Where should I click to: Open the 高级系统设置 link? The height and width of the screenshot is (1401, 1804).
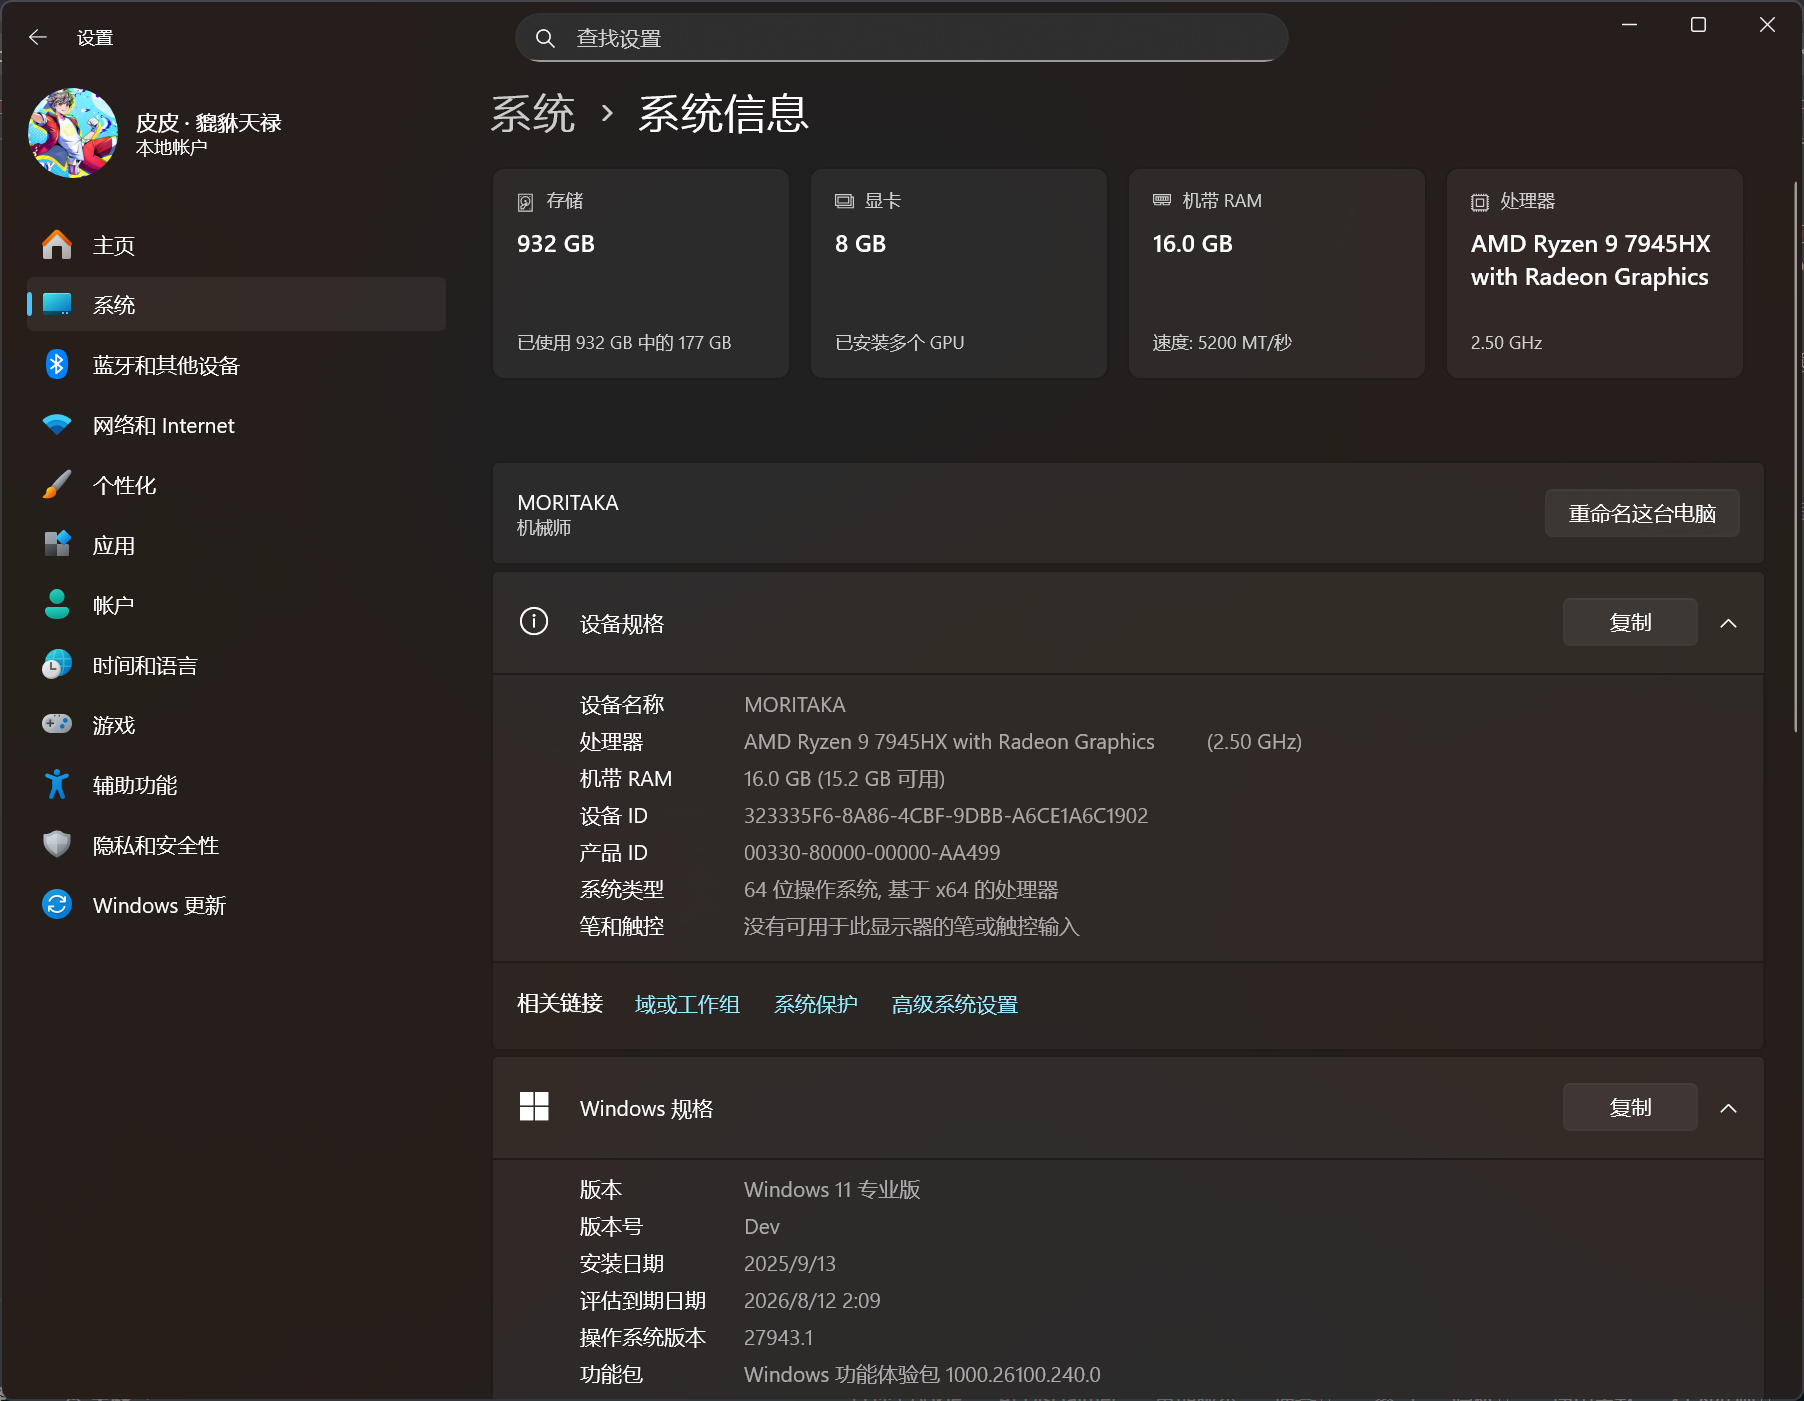(953, 1004)
